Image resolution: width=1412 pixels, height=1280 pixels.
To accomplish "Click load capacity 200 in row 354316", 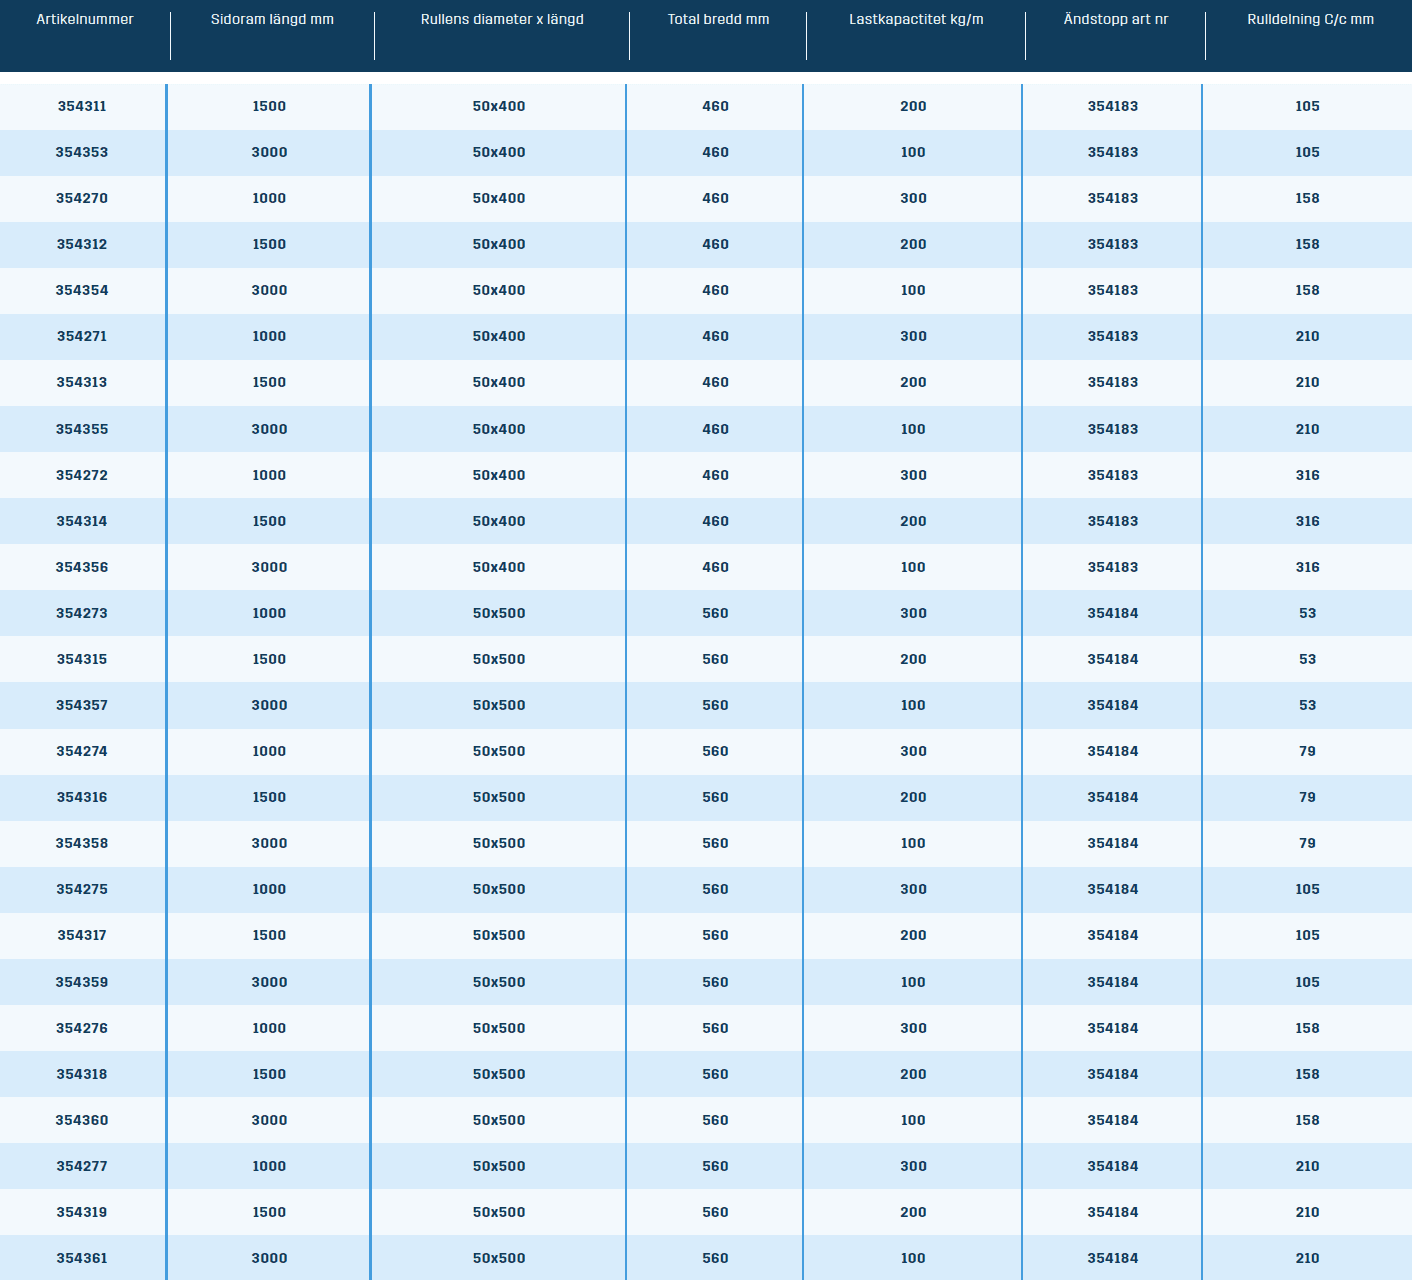I will tap(913, 797).
